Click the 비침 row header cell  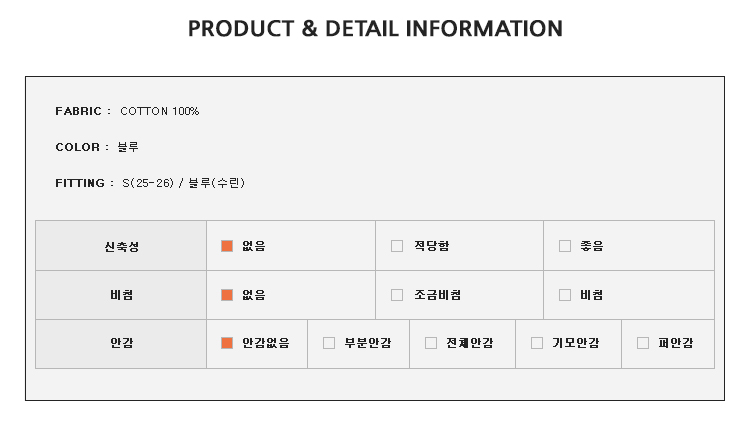(121, 295)
